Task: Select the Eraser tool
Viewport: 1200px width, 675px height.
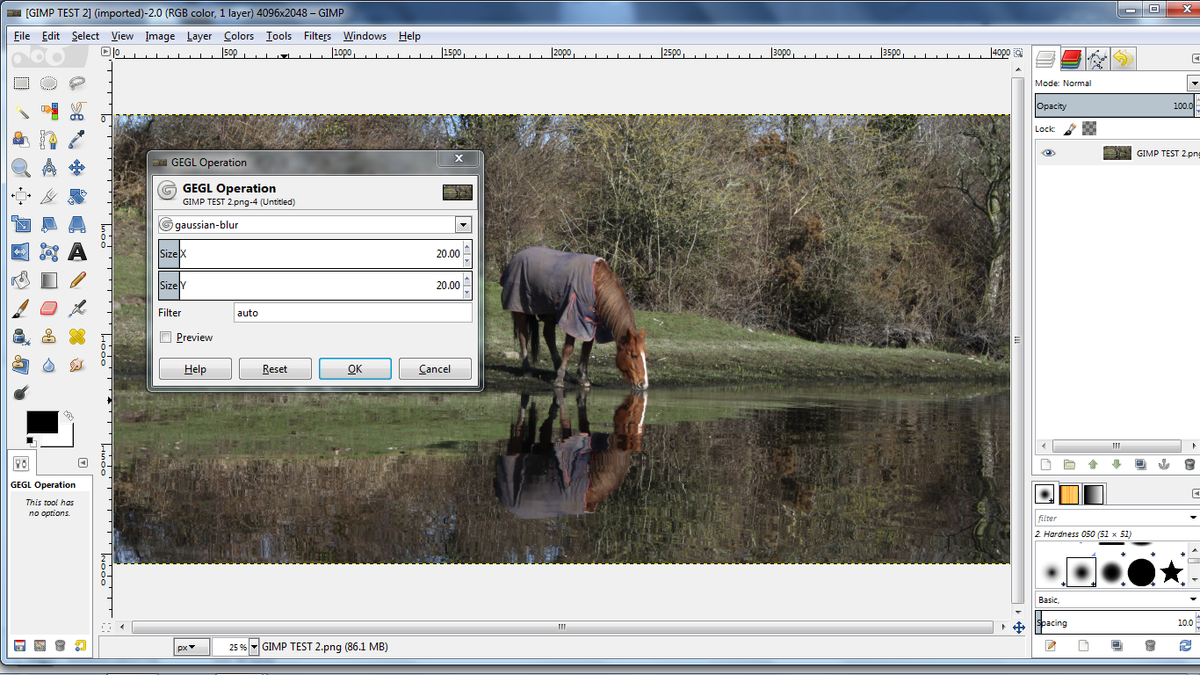Action: click(x=48, y=308)
